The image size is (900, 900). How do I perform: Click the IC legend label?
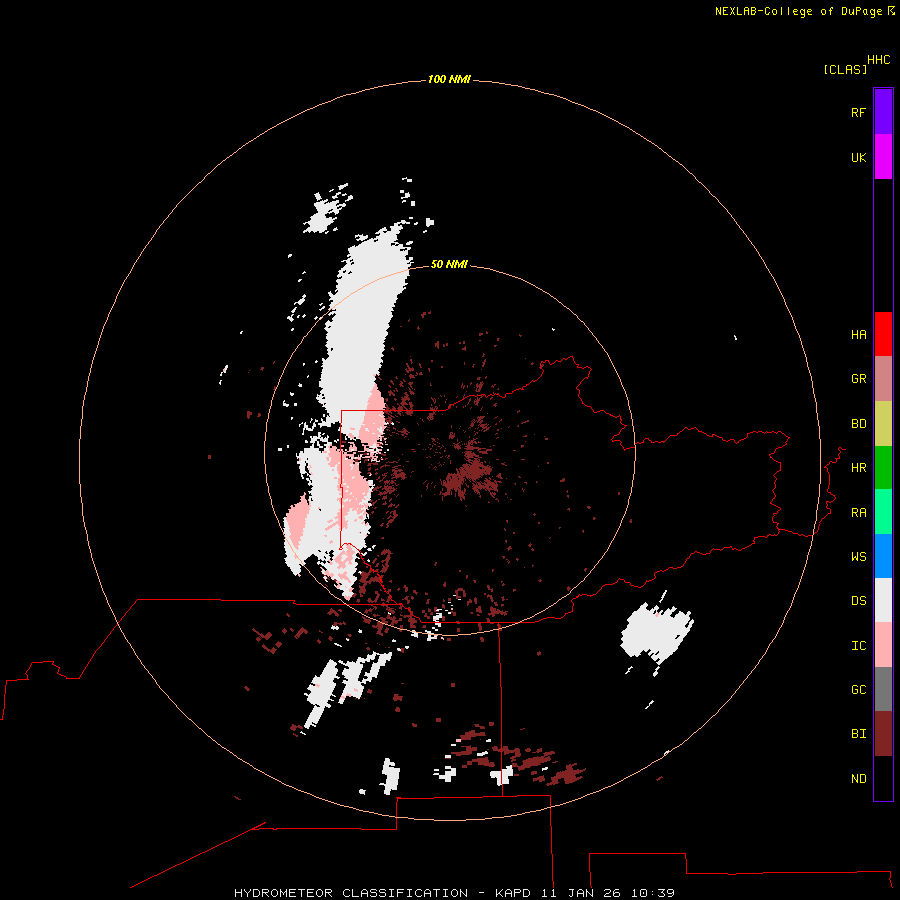coord(858,646)
